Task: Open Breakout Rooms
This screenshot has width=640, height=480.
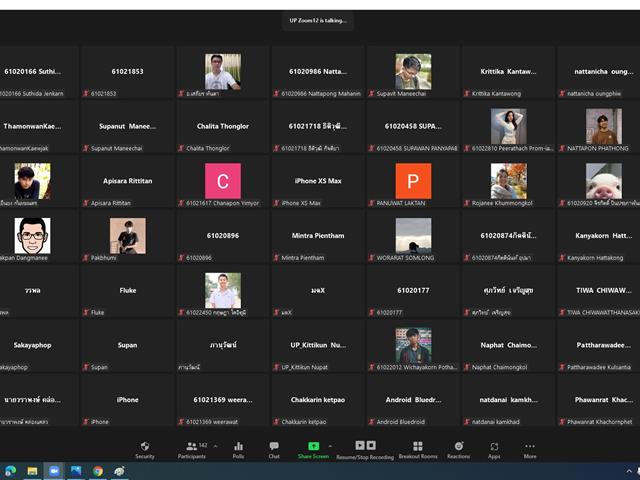Action: (x=418, y=450)
